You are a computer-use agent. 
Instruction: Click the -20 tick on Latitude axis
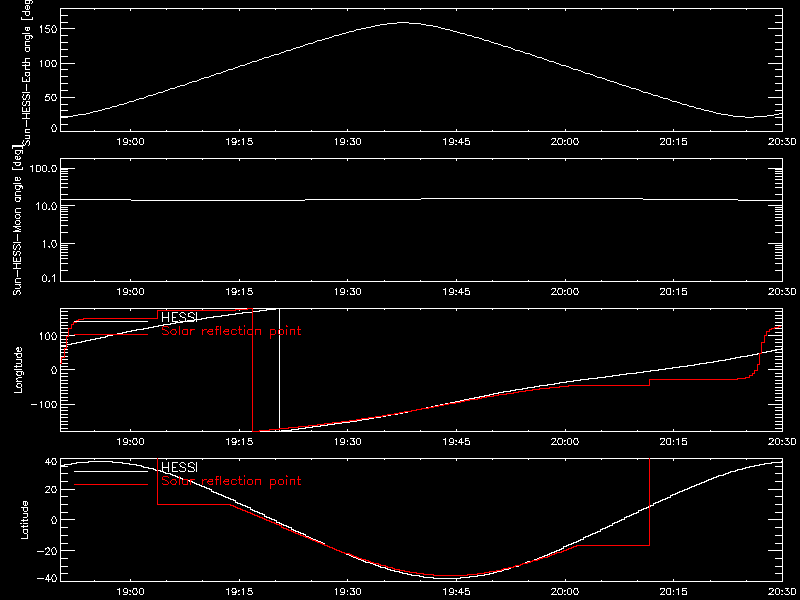[x=47, y=551]
